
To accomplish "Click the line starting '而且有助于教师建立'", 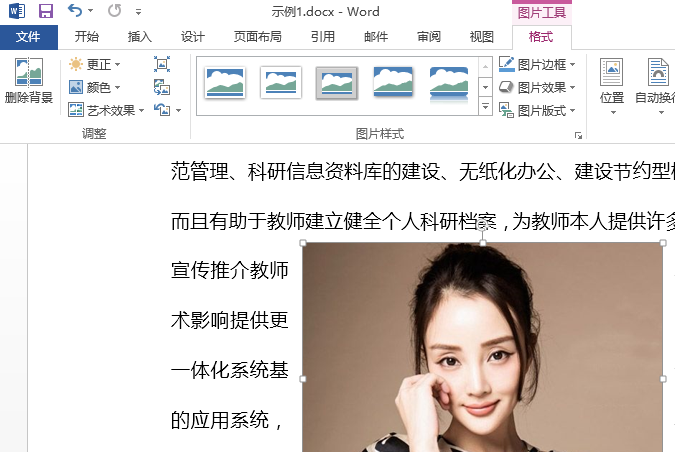I will [x=423, y=222].
